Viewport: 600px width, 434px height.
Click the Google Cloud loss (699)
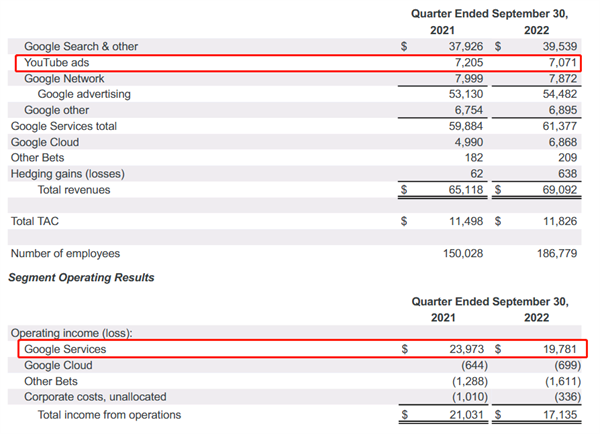(568, 365)
